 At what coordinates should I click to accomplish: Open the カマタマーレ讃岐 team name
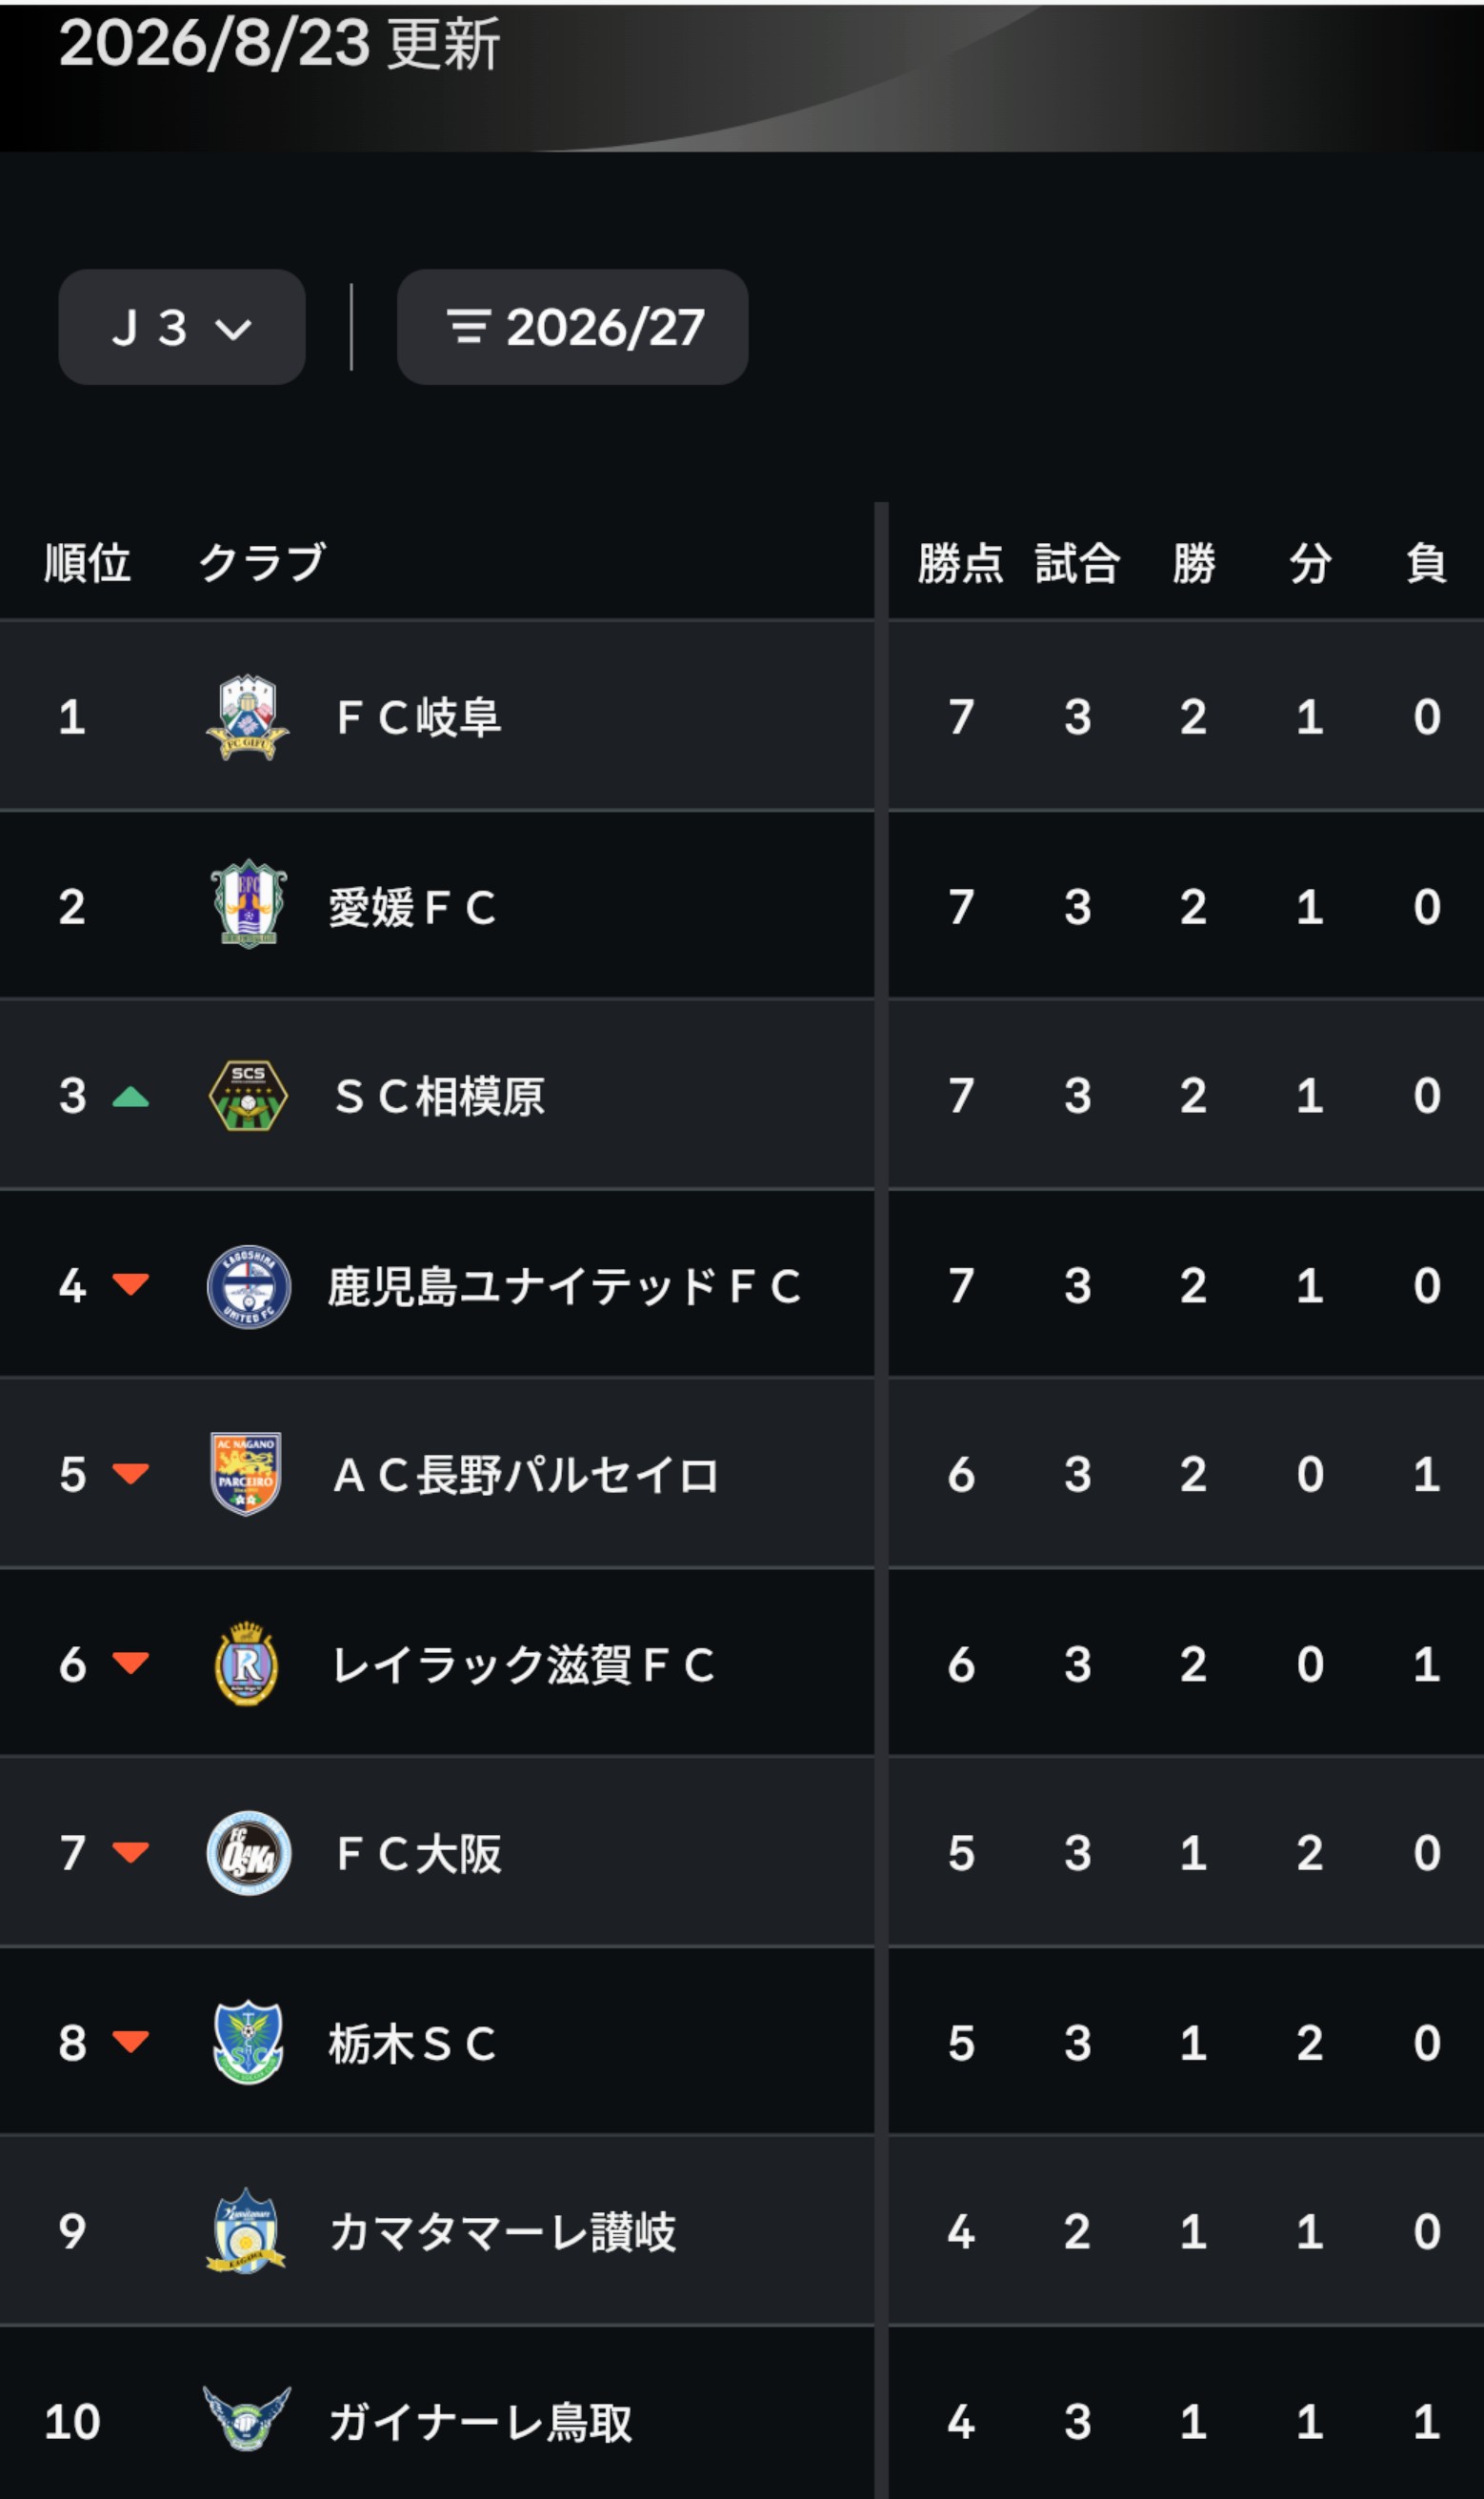click(503, 2232)
